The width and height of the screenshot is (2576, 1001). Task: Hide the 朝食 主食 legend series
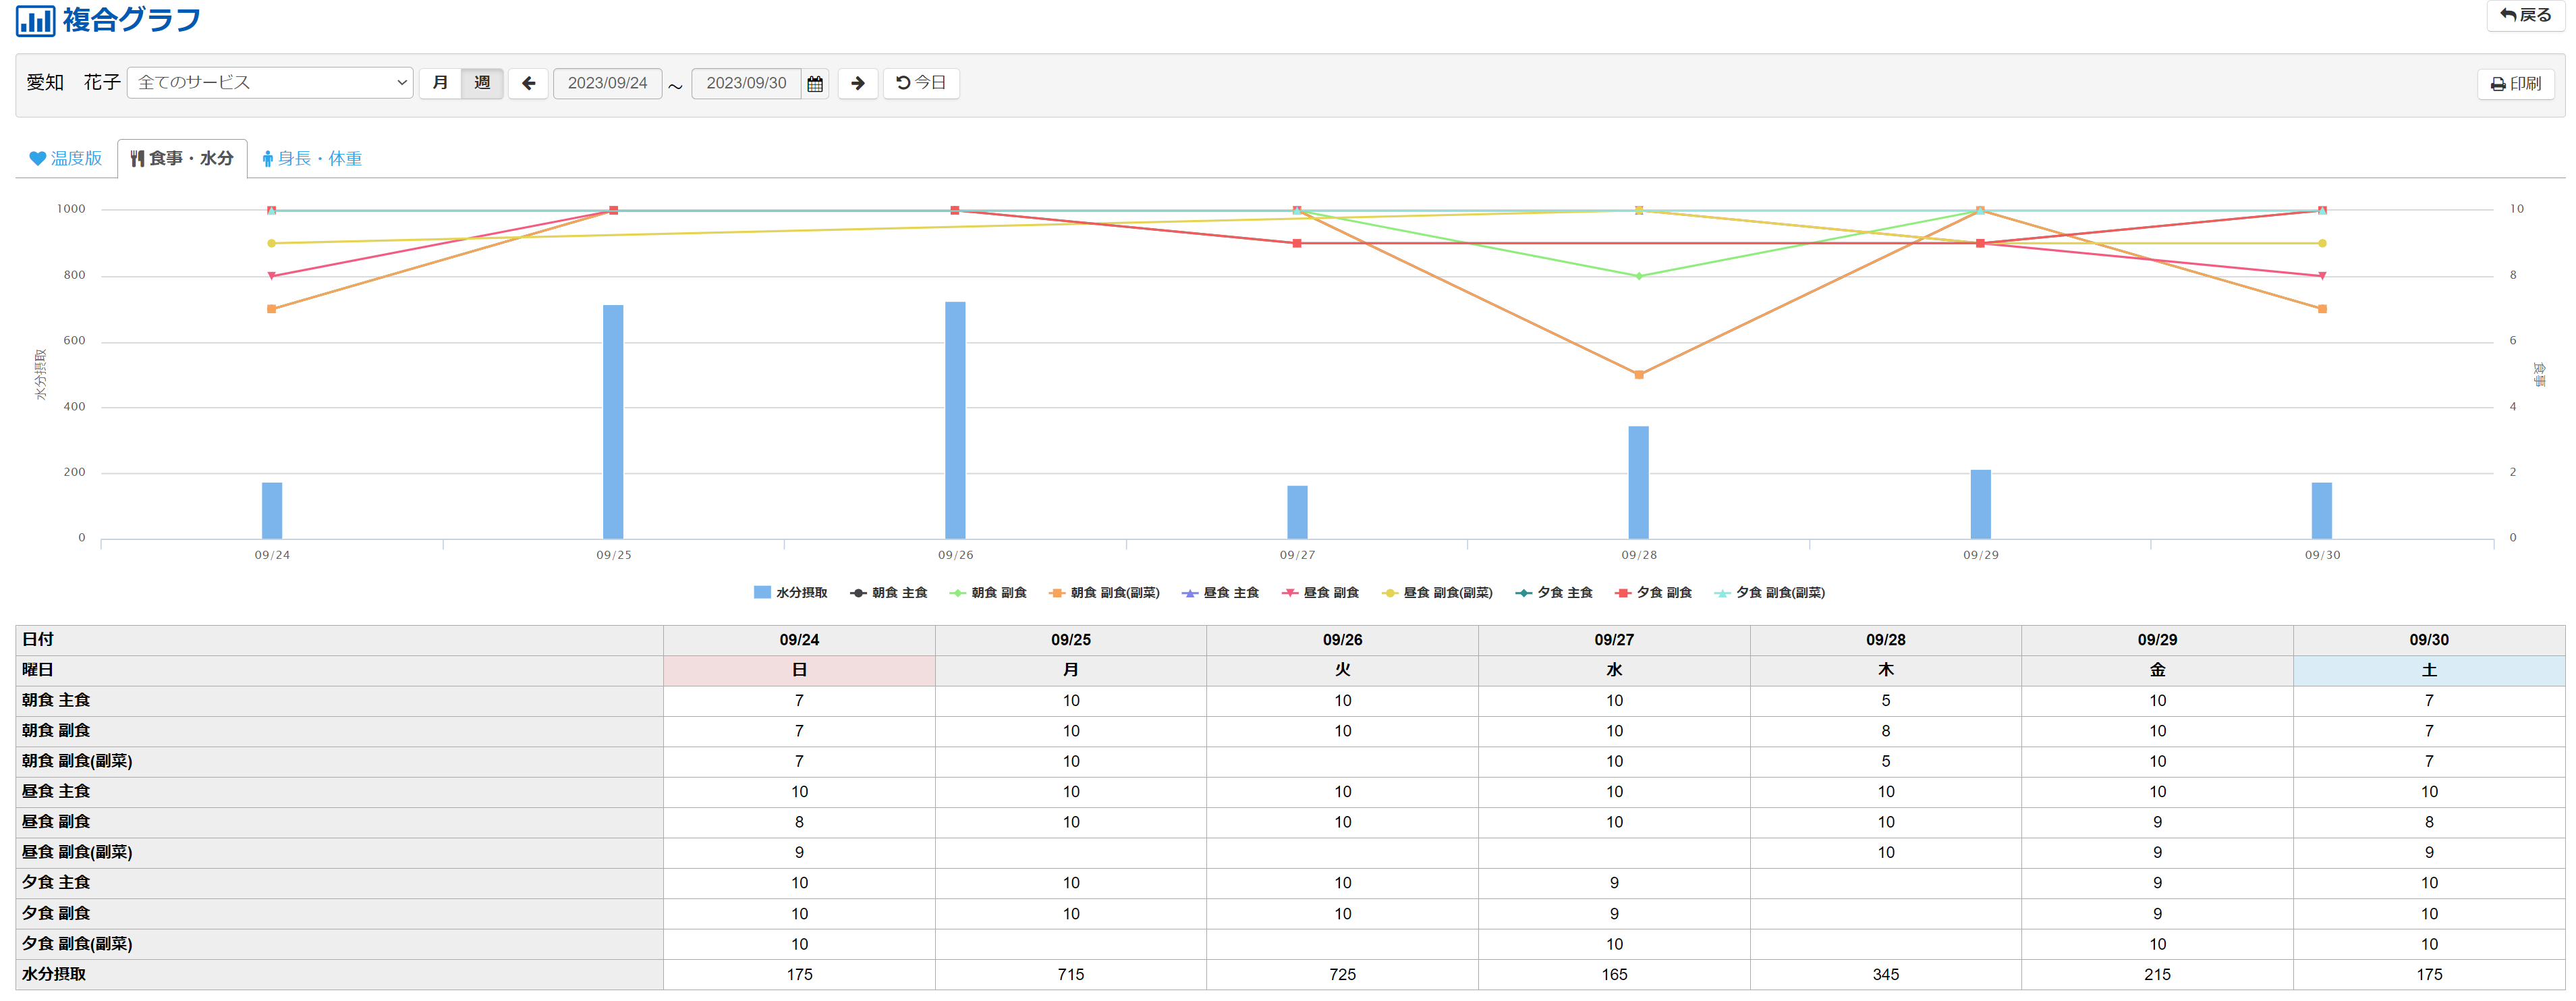point(889,593)
